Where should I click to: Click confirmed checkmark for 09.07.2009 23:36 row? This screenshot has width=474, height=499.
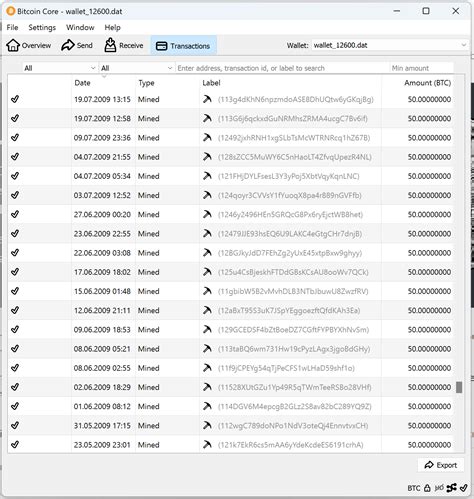15,137
